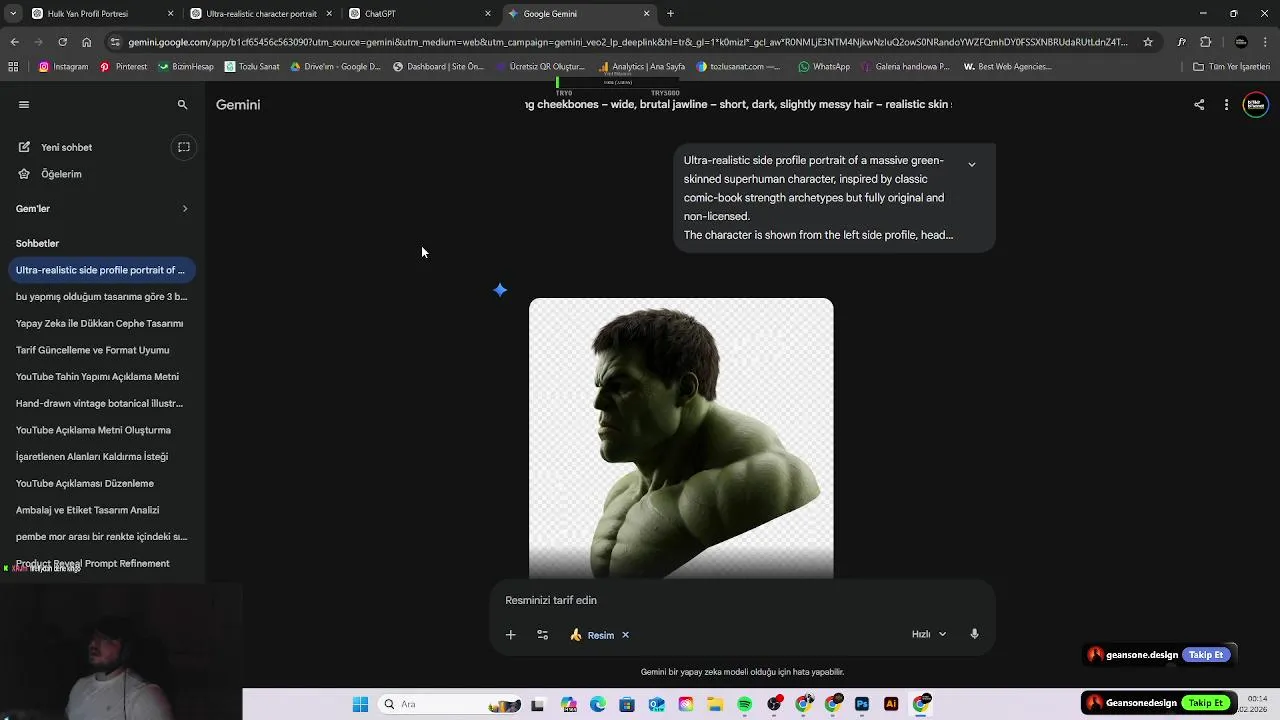Image resolution: width=1280 pixels, height=720 pixels.
Task: Click the browser home icon
Action: coord(86,42)
